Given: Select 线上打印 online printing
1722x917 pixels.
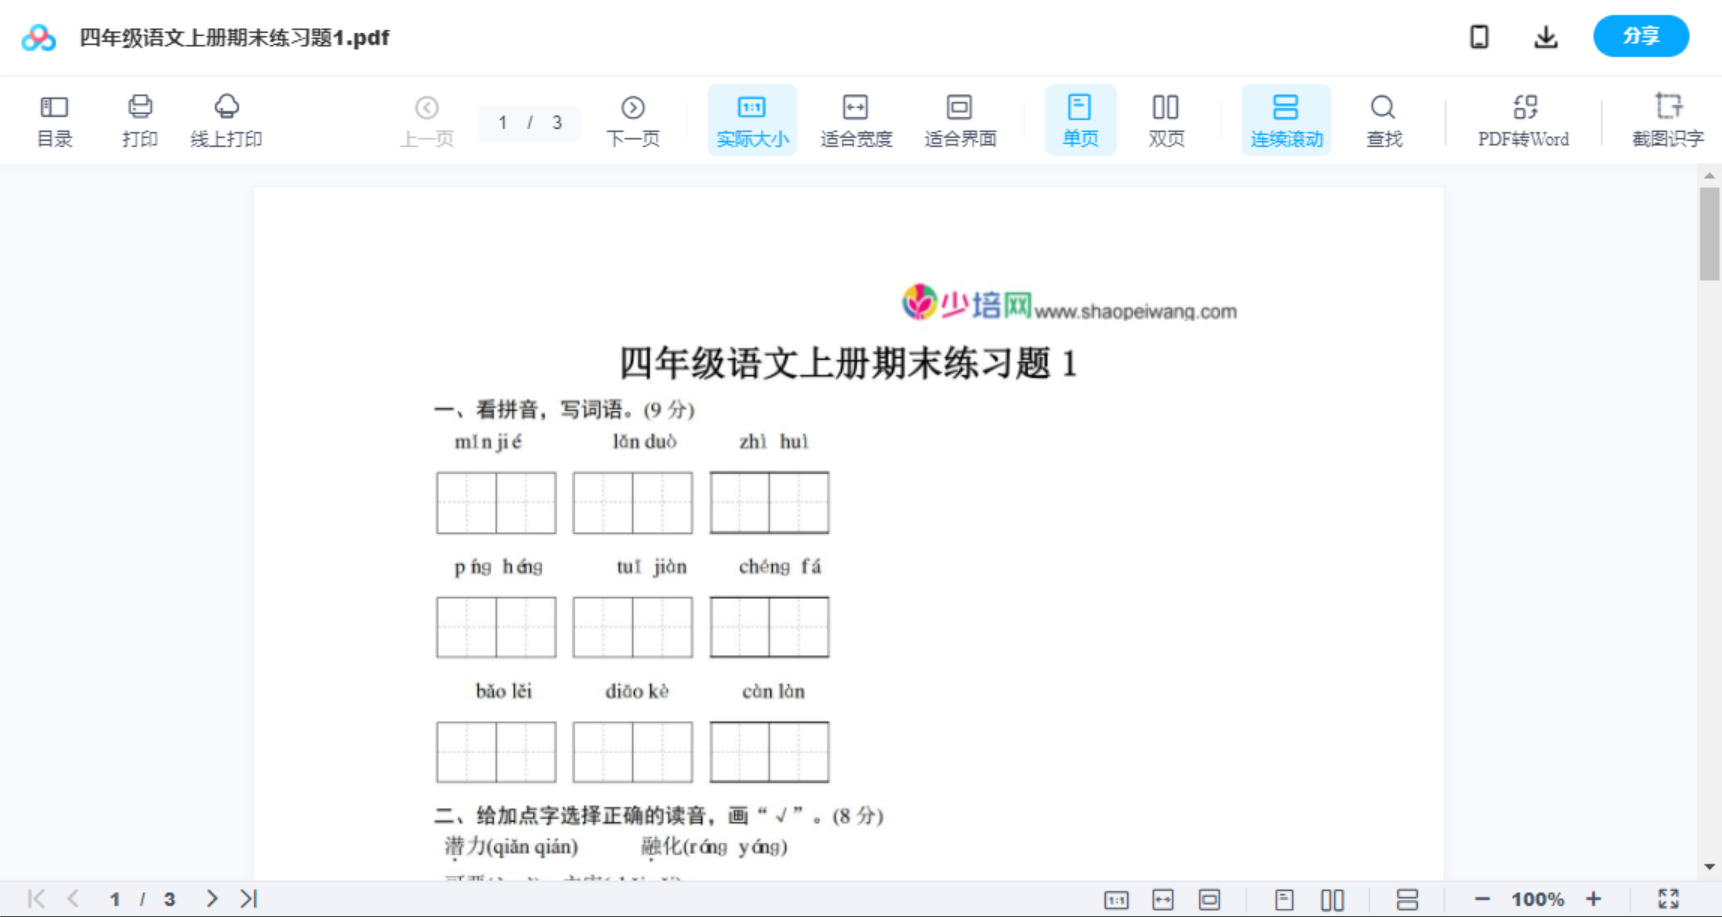Looking at the screenshot, I should [226, 119].
